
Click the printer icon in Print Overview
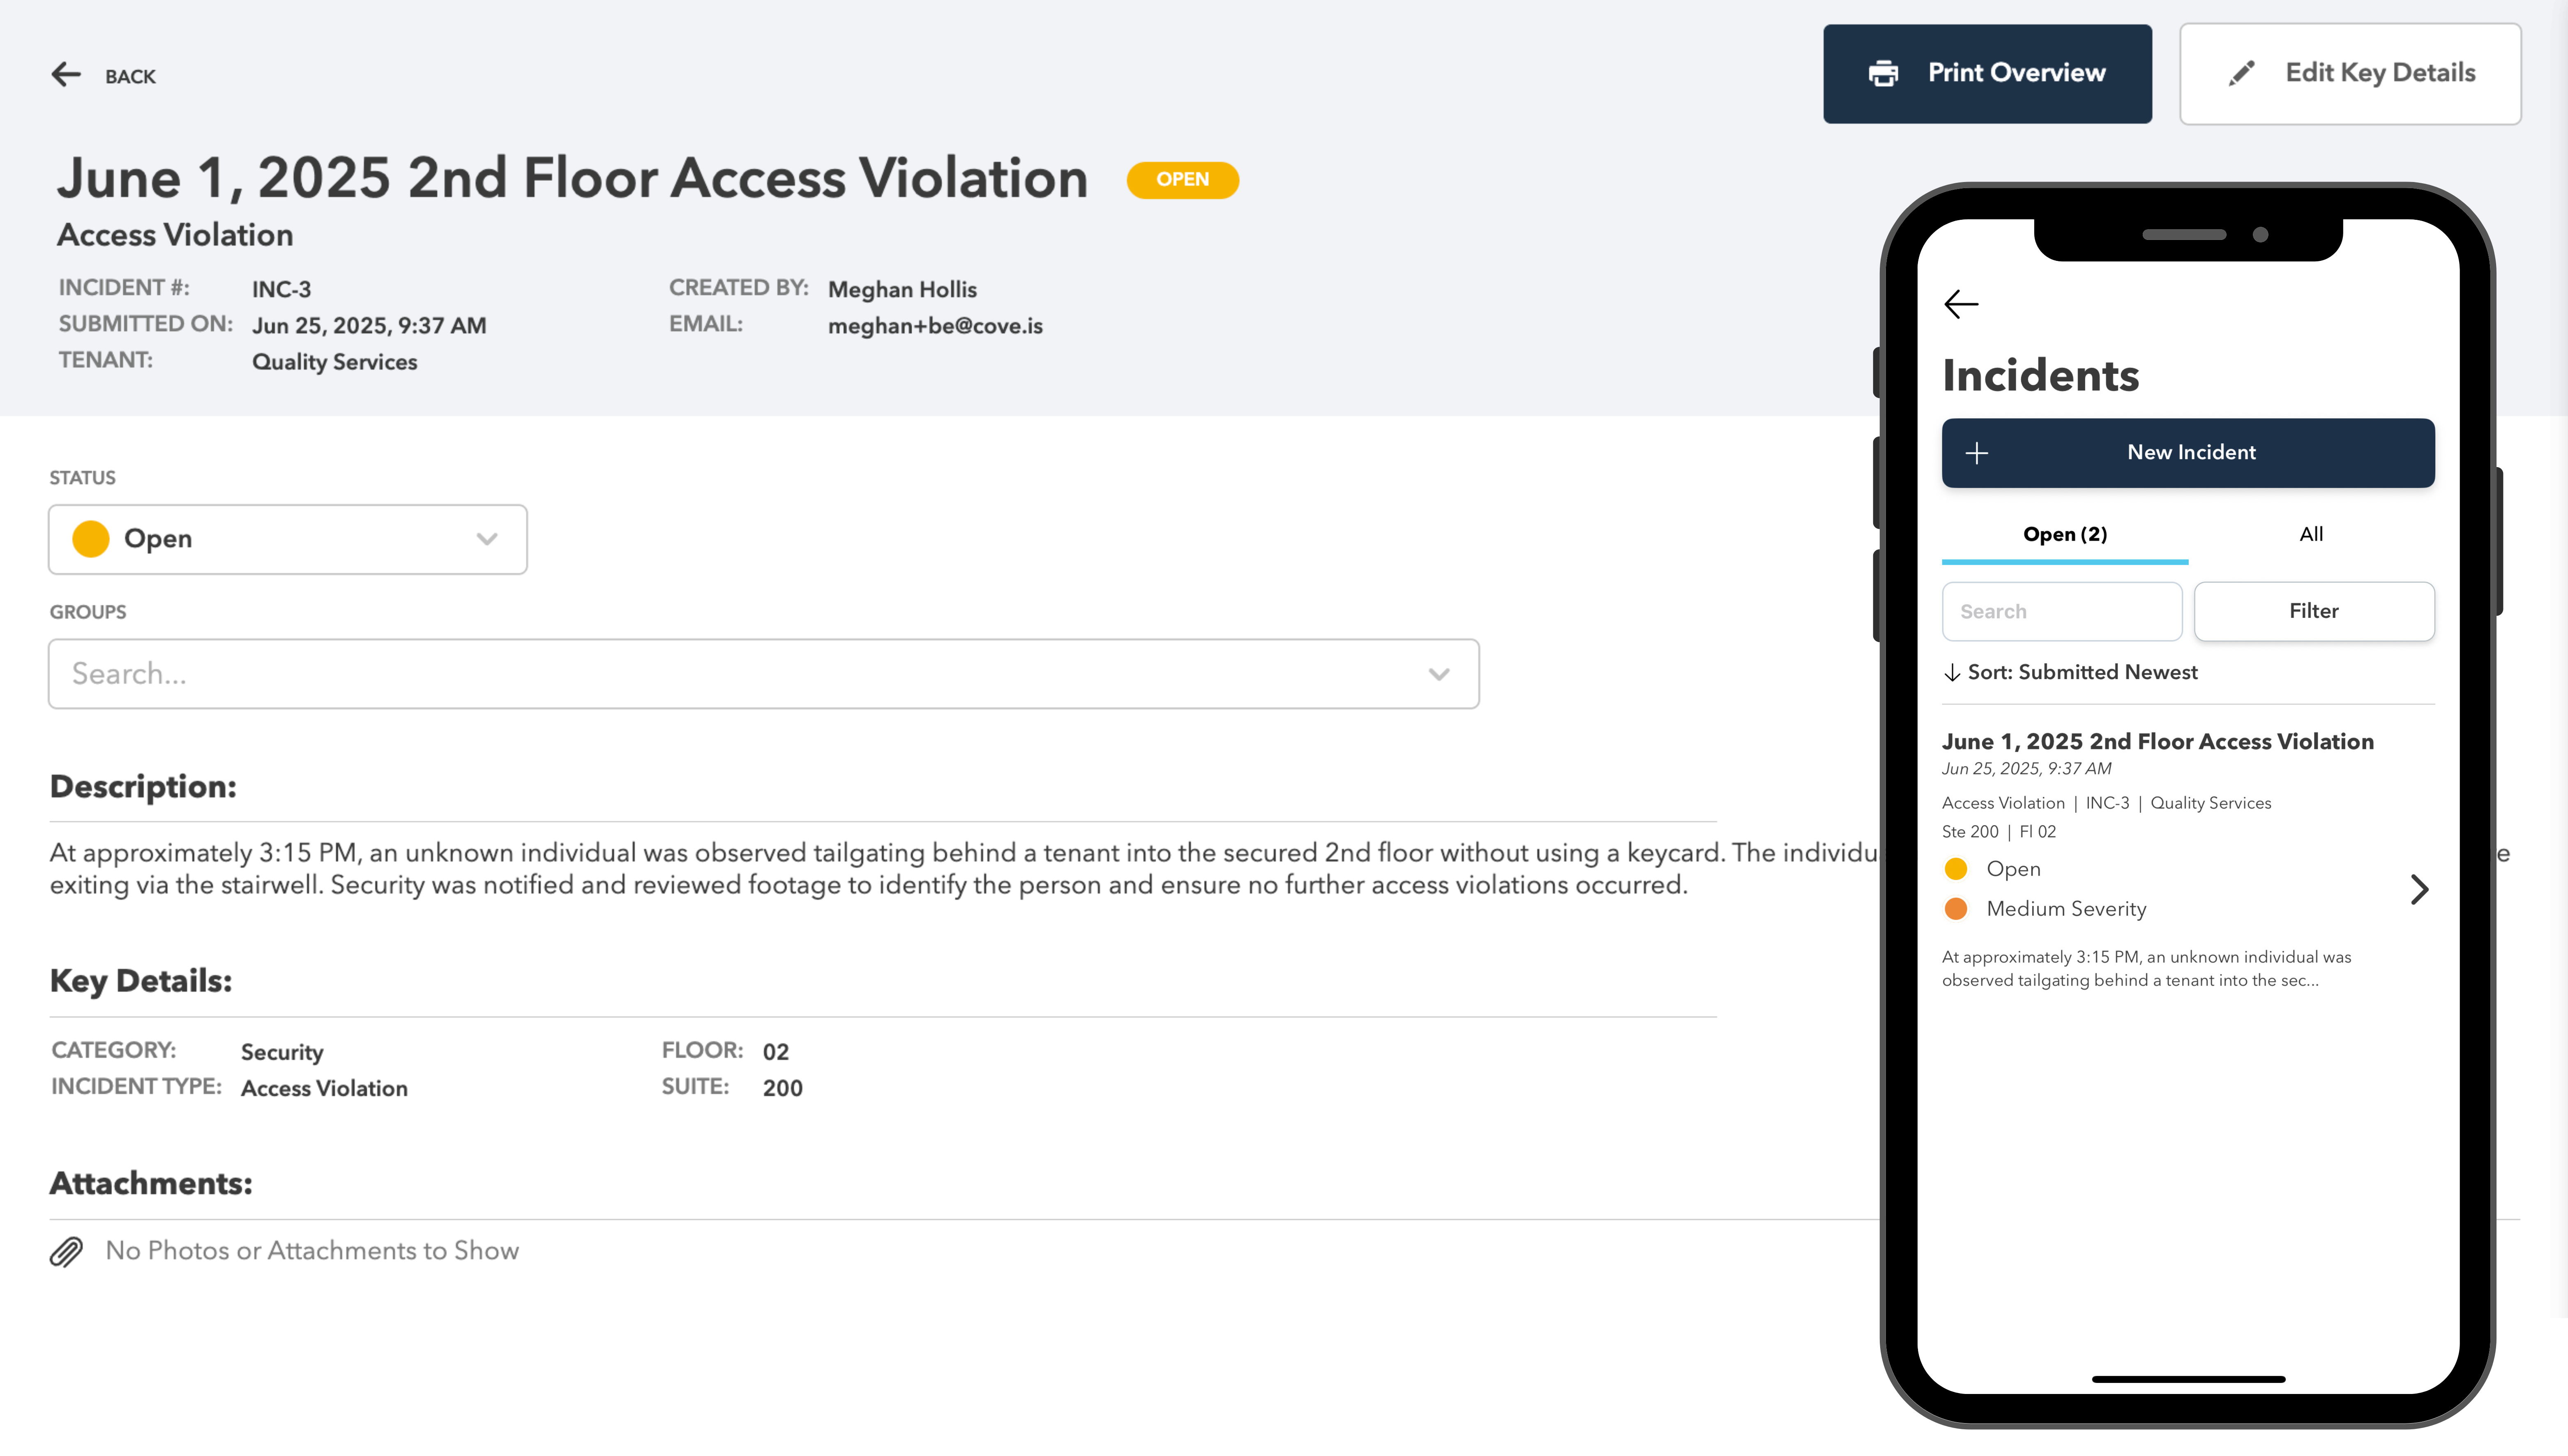point(1883,74)
